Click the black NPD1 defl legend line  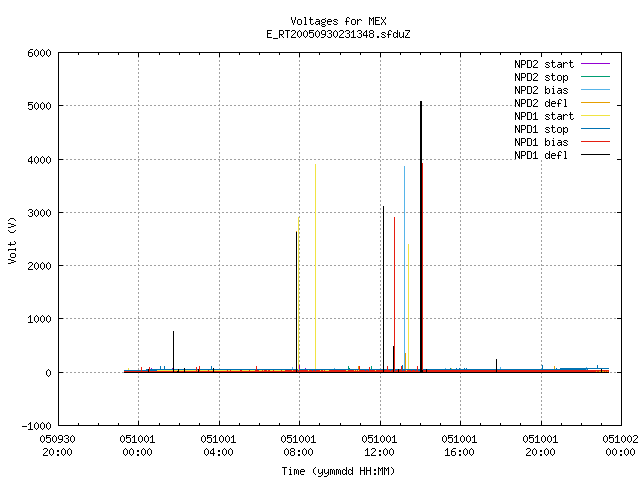coord(595,155)
